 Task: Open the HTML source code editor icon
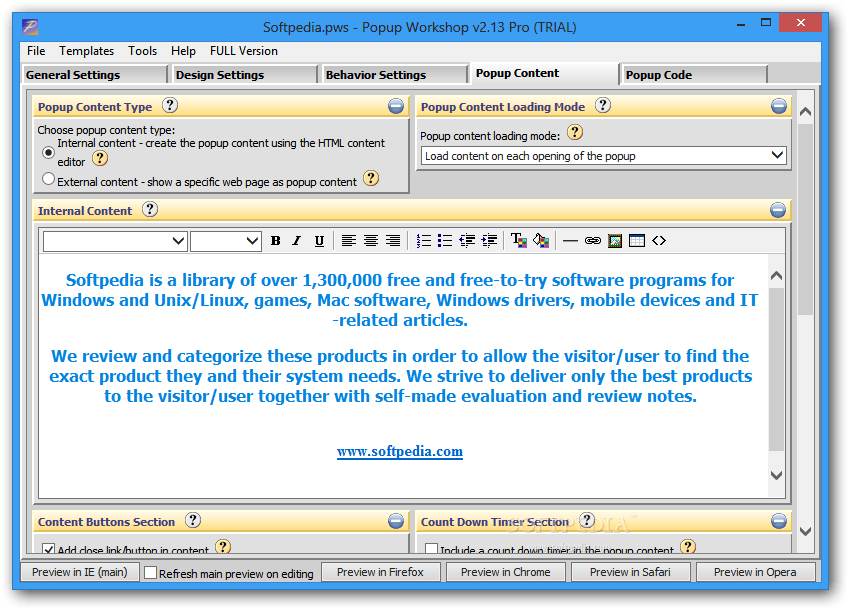[x=658, y=240]
